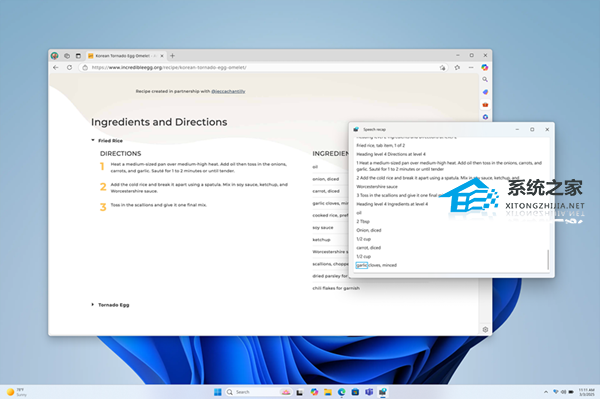Click step 3 'Toss in the scallions'

click(x=158, y=205)
